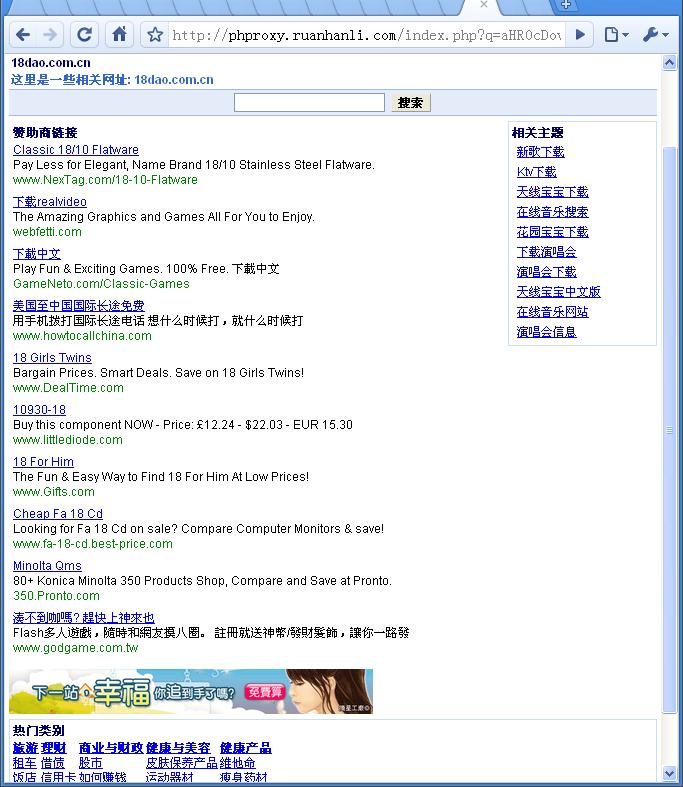Select the address bar URL field

click(367, 35)
